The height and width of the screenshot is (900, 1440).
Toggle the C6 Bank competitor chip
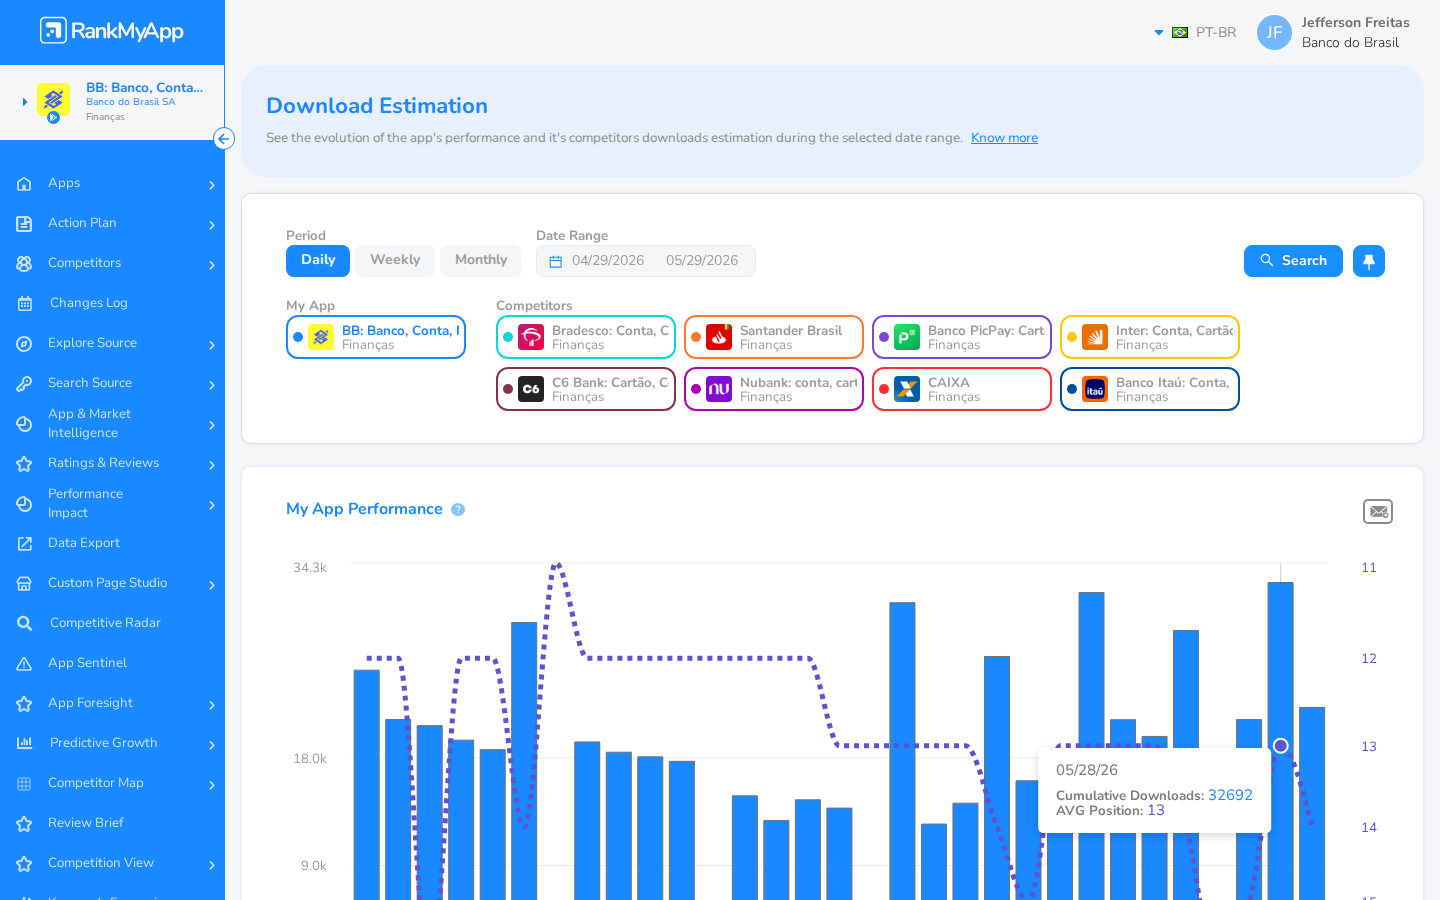click(x=586, y=389)
